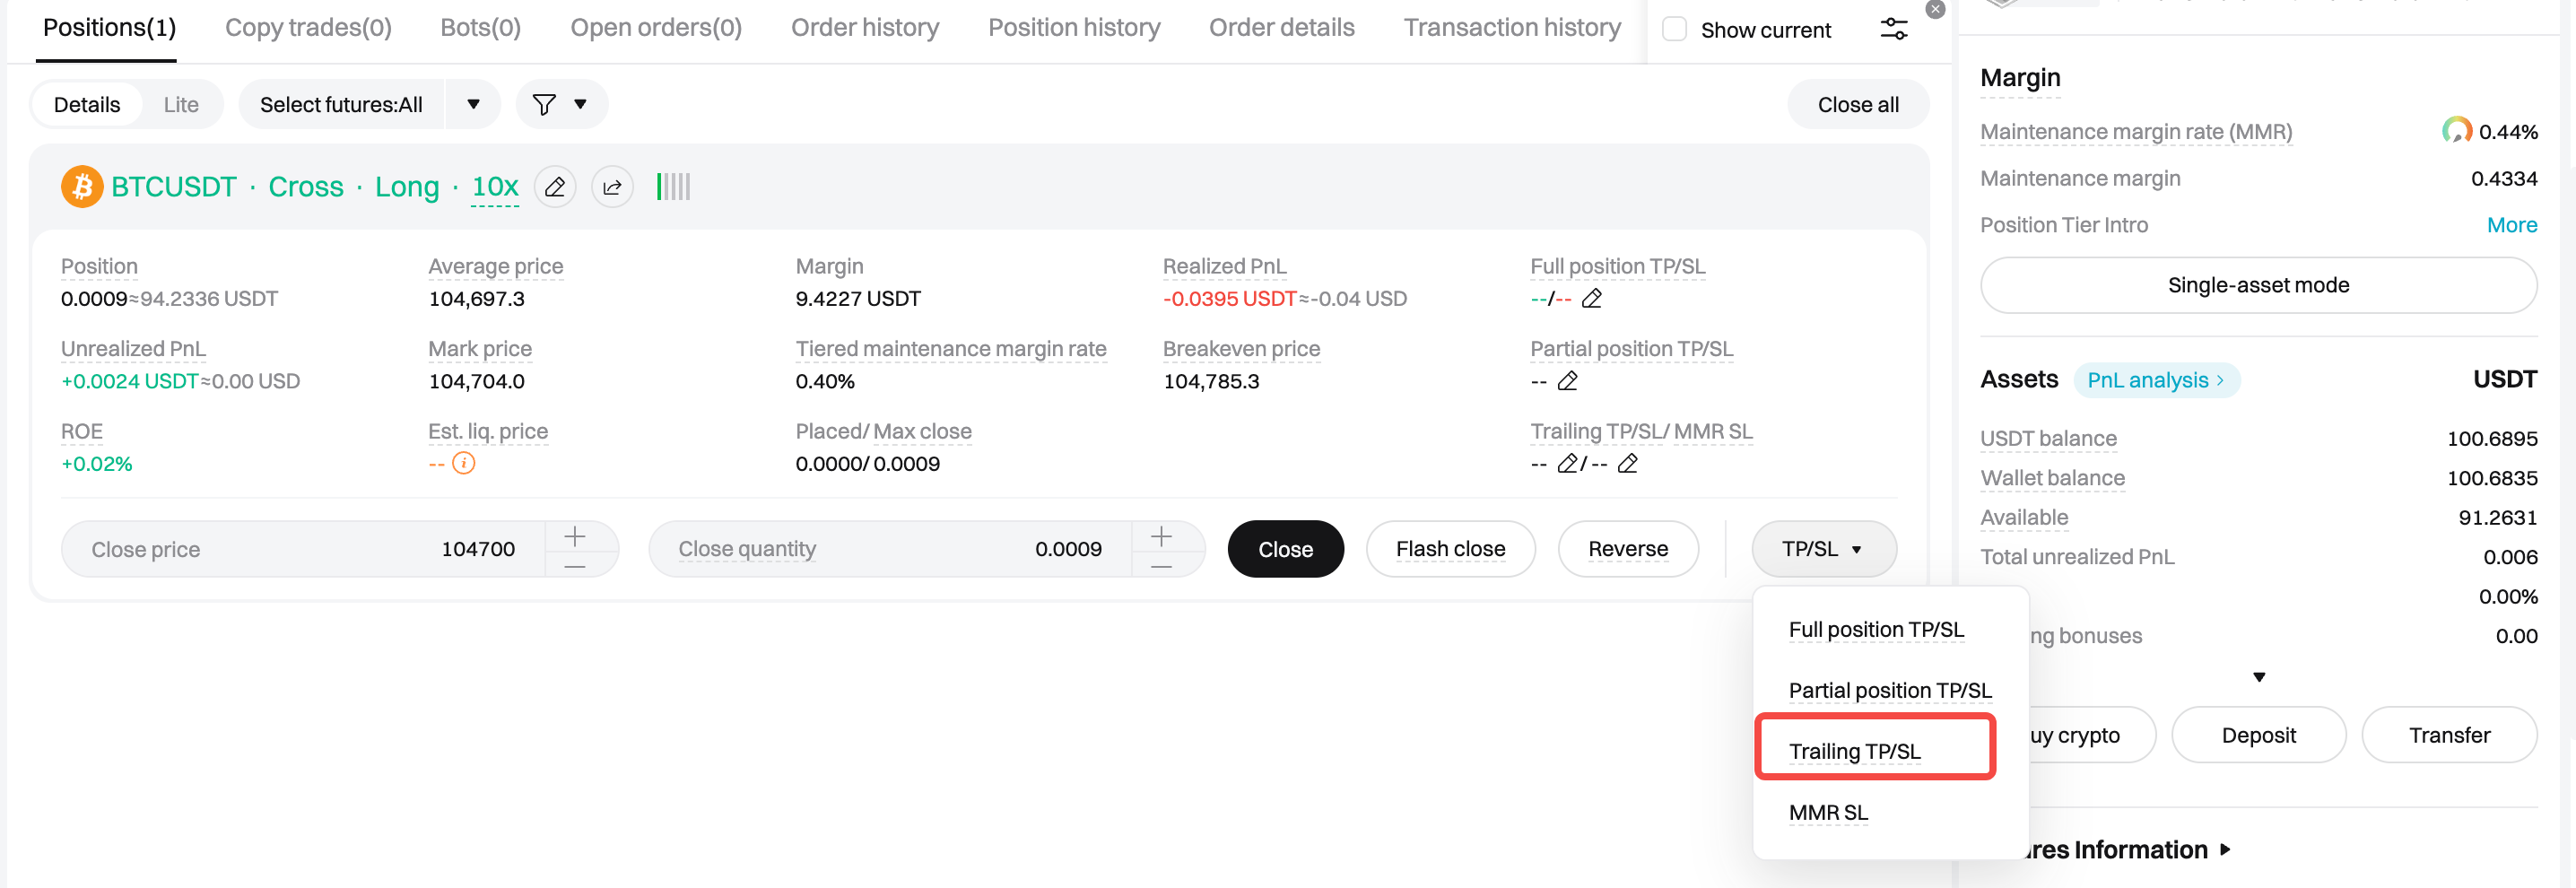Open position display settings sliders icon

pyautogui.click(x=1893, y=29)
